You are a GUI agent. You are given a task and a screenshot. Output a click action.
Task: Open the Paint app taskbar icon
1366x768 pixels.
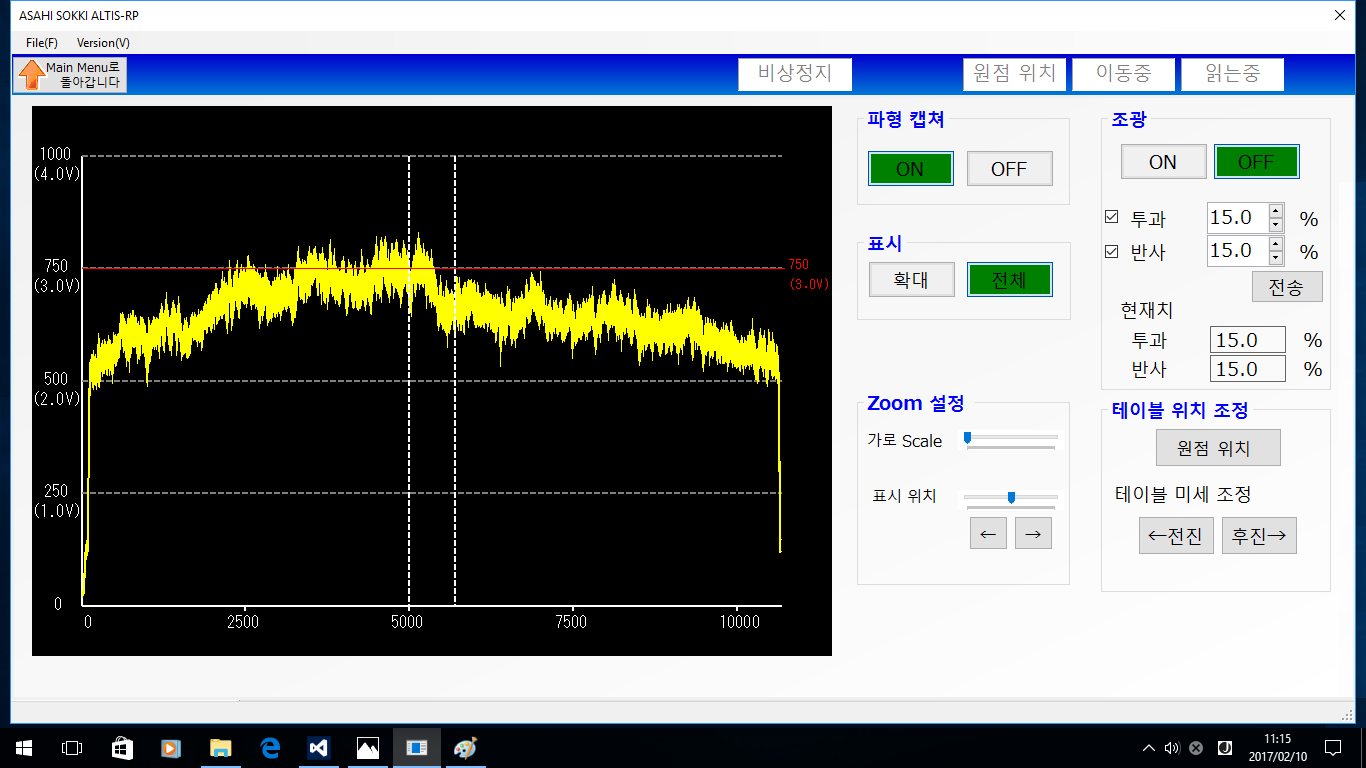[x=466, y=748]
